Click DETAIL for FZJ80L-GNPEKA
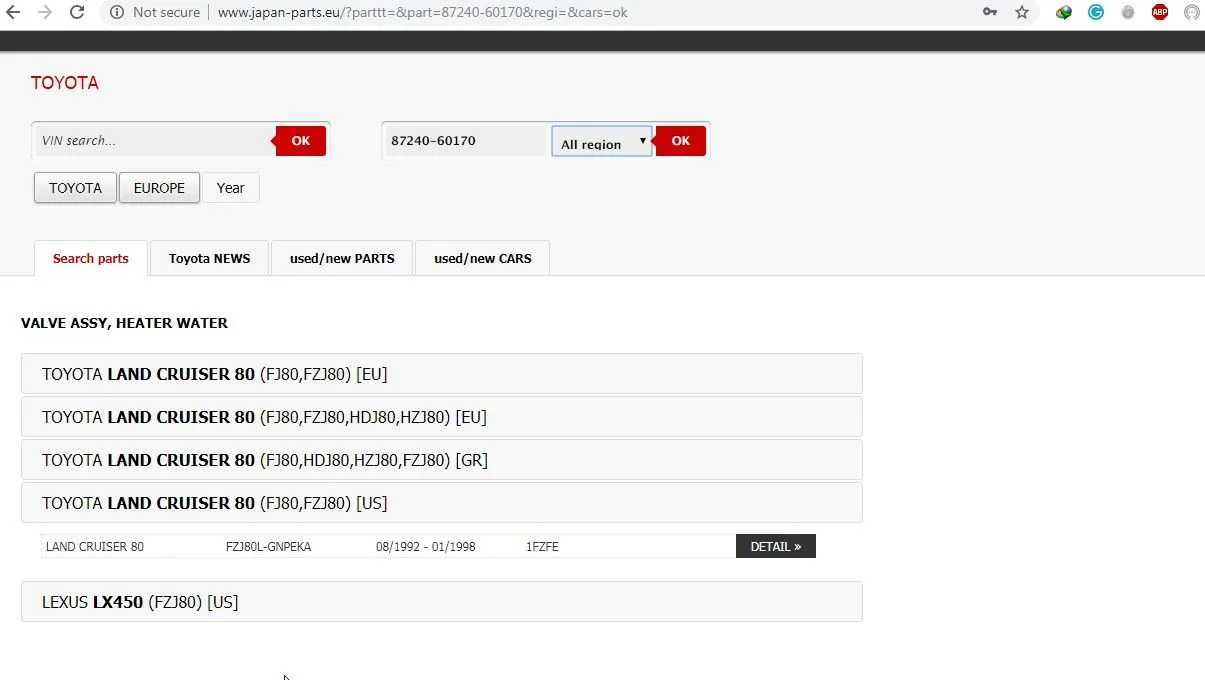1205x680 pixels. coord(775,546)
